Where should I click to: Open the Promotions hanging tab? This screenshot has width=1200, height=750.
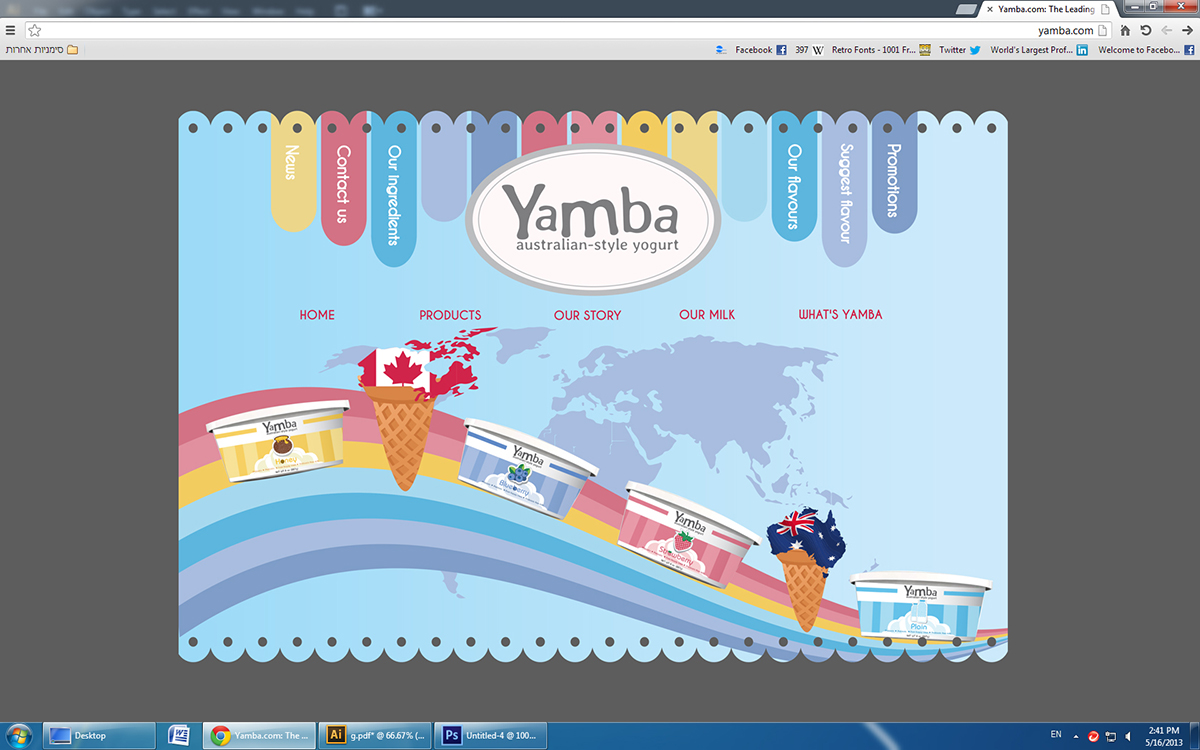click(894, 172)
